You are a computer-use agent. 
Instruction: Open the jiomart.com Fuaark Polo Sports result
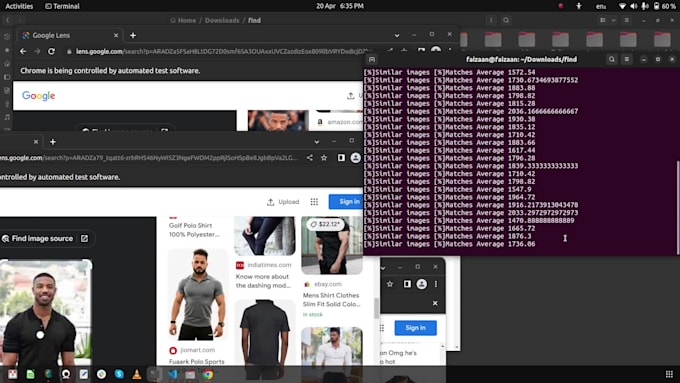point(197,356)
